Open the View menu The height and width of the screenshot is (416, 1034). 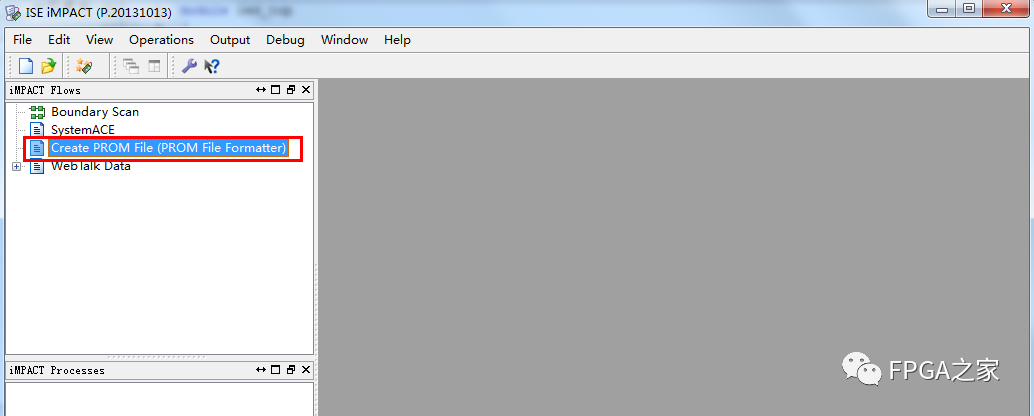click(x=100, y=40)
